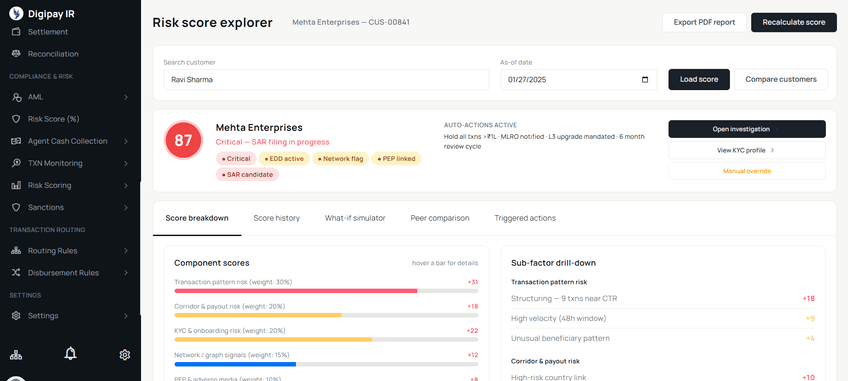Image resolution: width=848 pixels, height=381 pixels.
Task: Click 'High-risk country link' row
Action: (662, 377)
